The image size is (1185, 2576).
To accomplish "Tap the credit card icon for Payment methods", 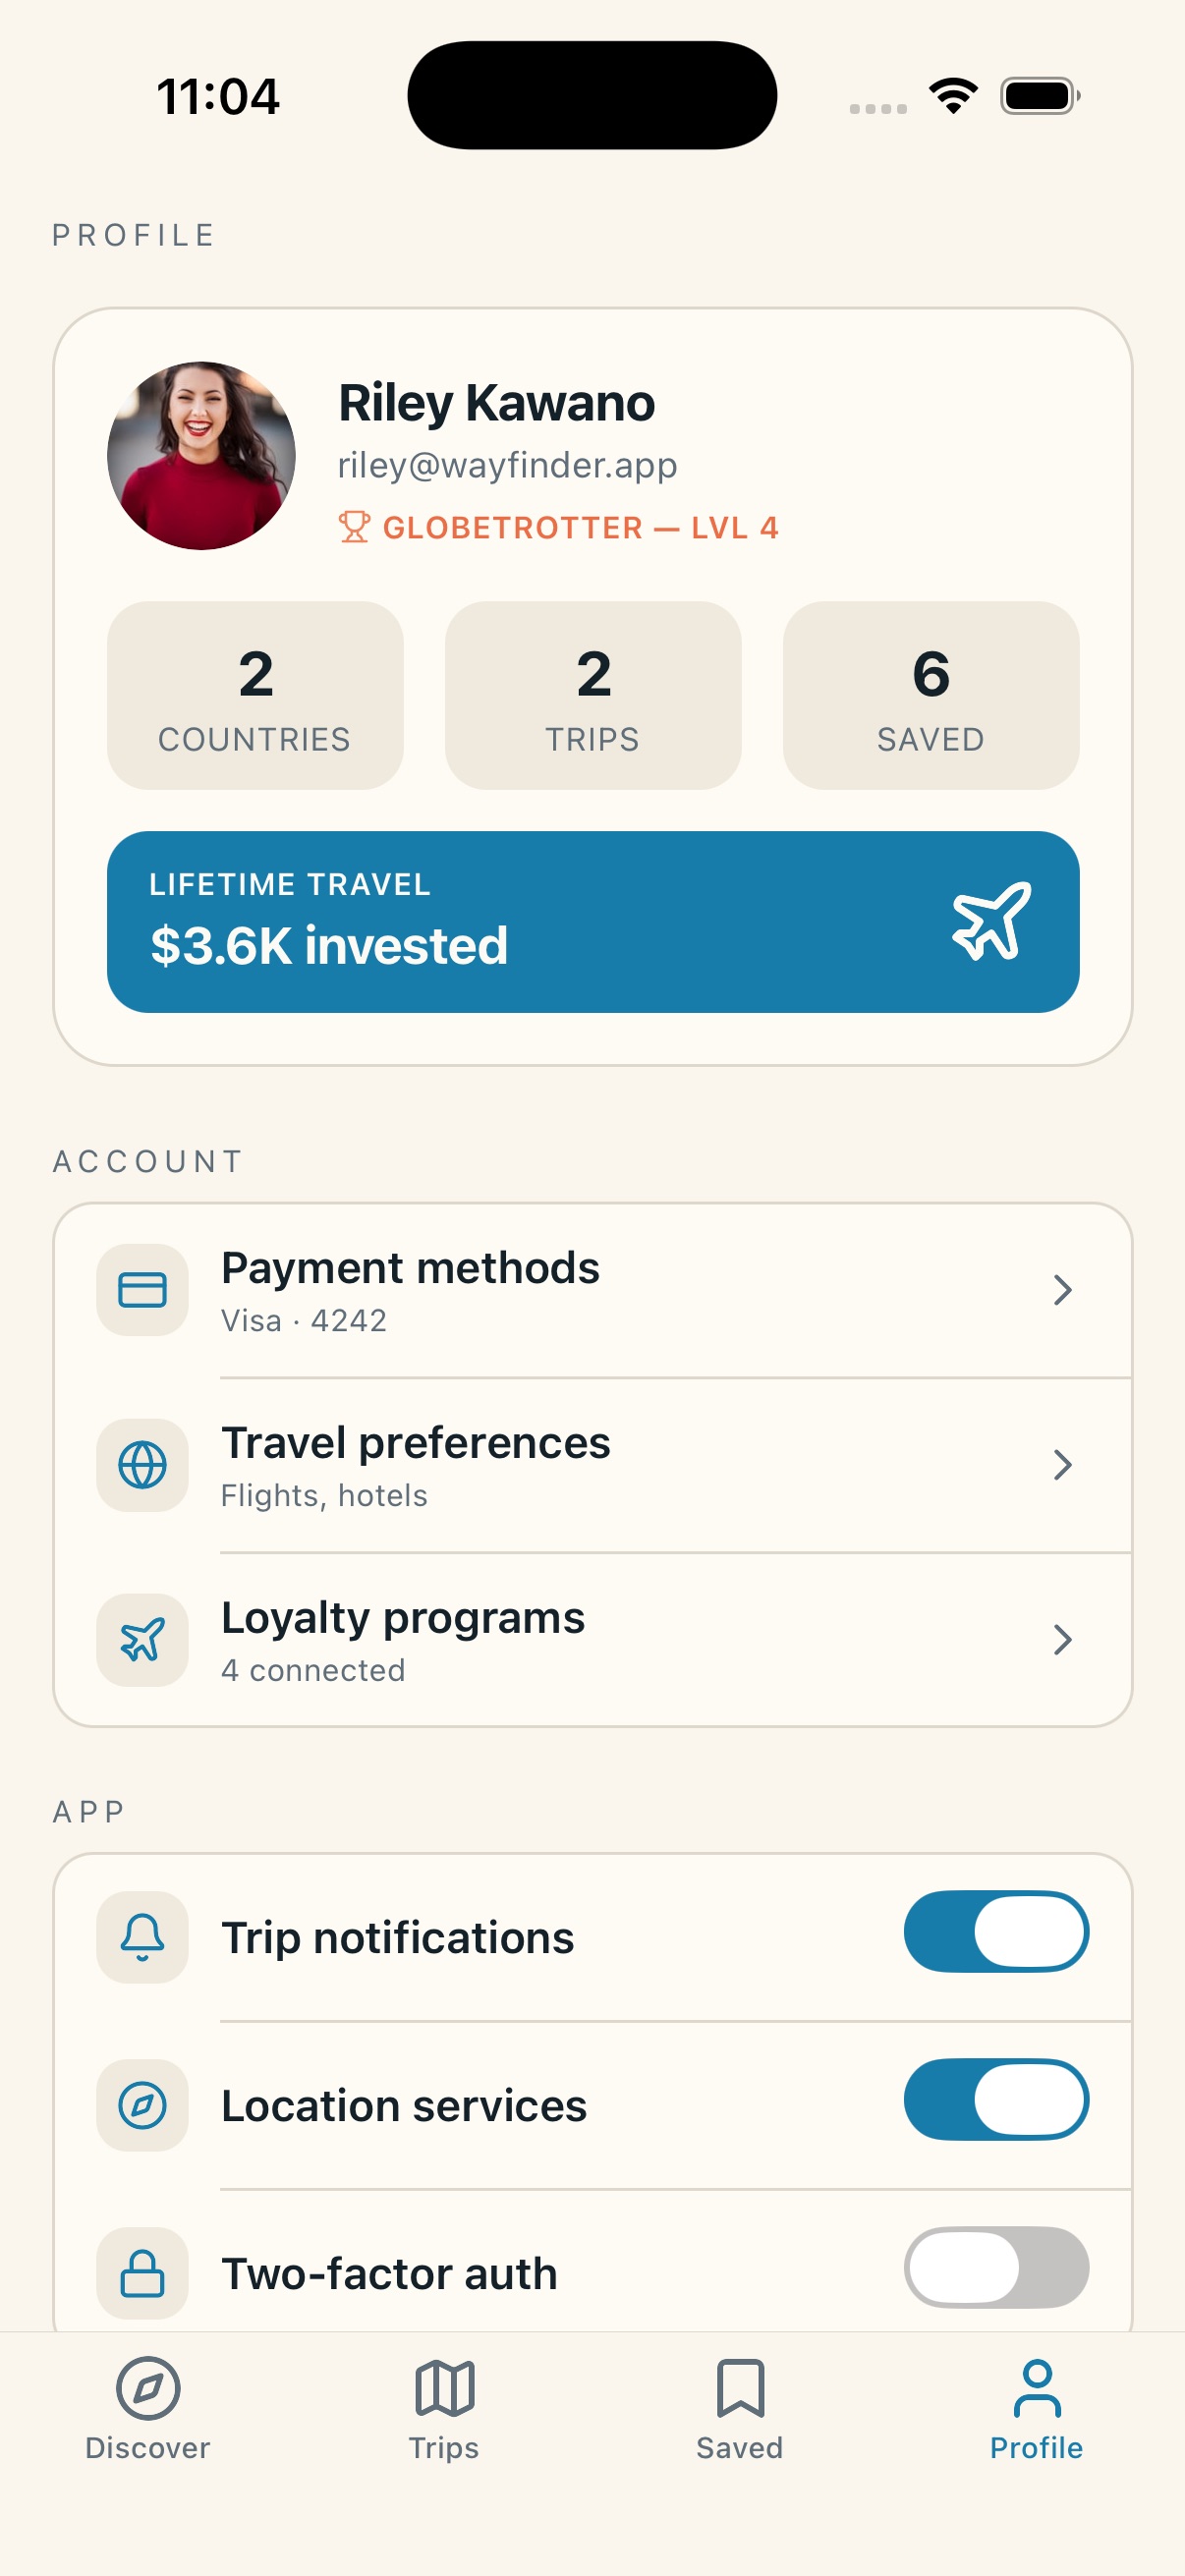I will [142, 1290].
